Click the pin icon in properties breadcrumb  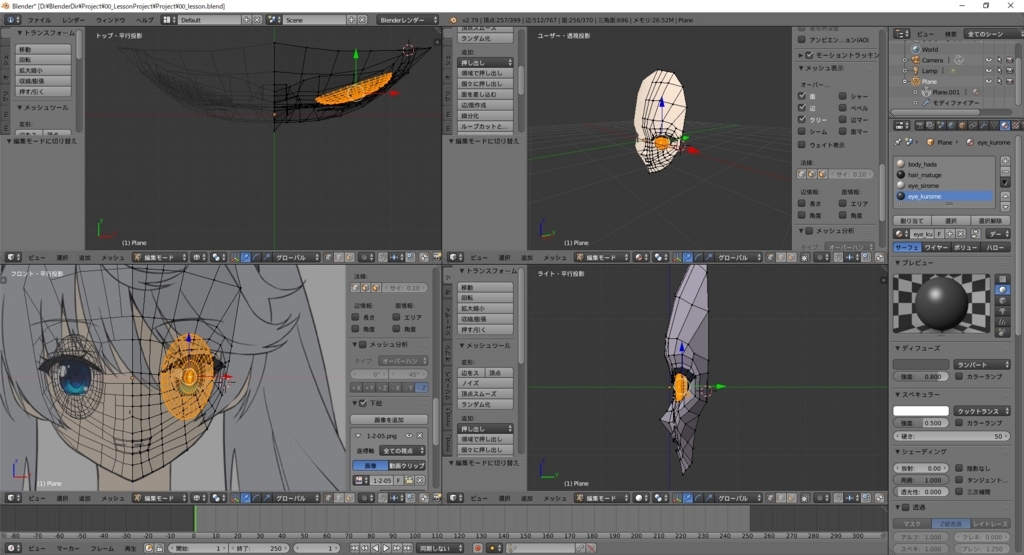pyautogui.click(x=898, y=142)
